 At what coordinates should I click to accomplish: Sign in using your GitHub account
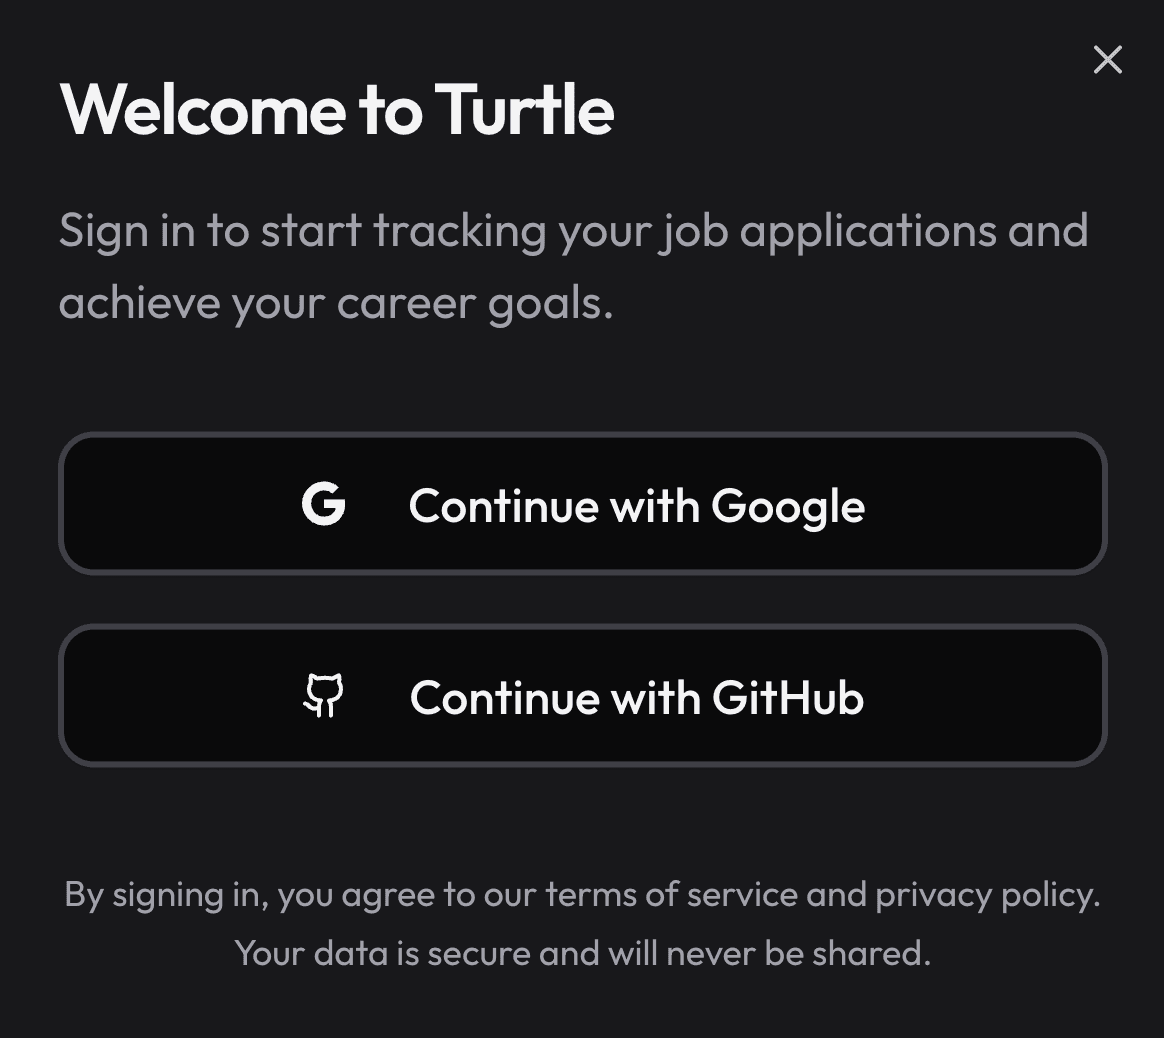(x=583, y=697)
